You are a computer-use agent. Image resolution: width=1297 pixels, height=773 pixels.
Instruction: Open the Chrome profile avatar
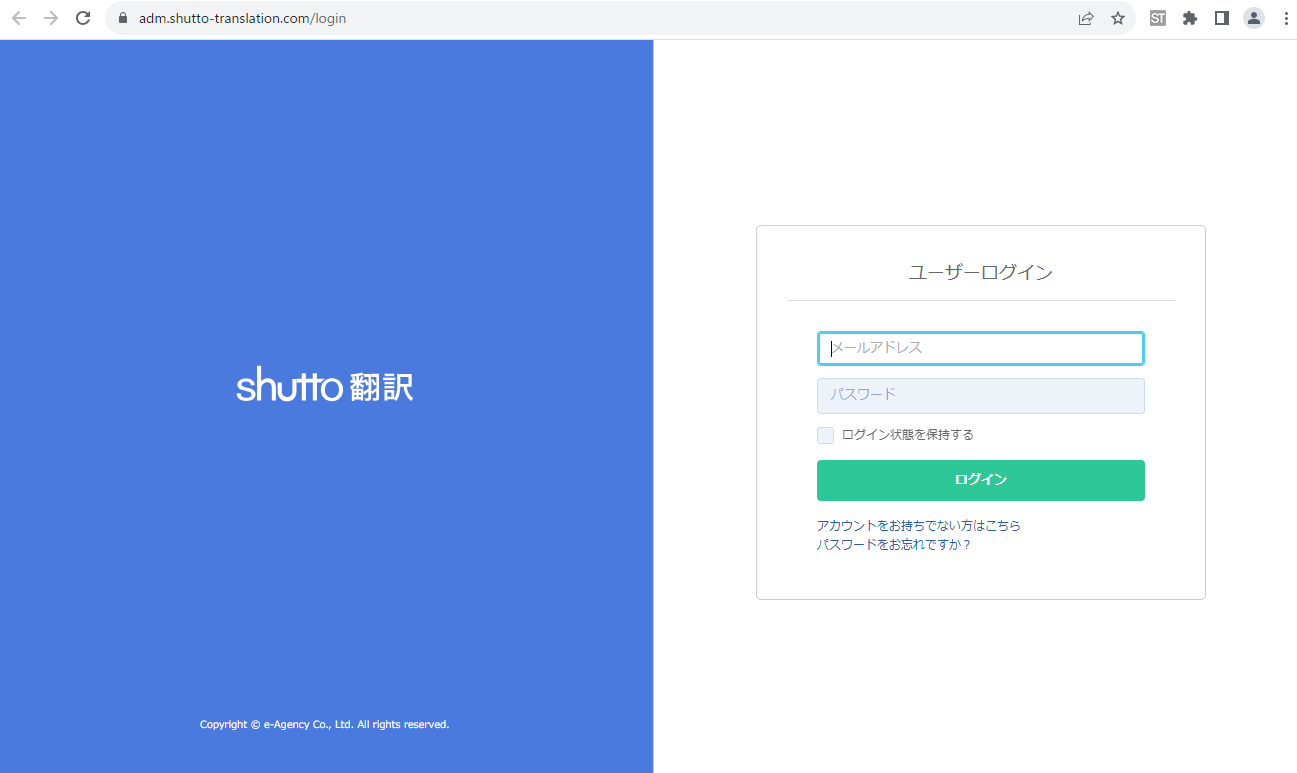(1254, 18)
